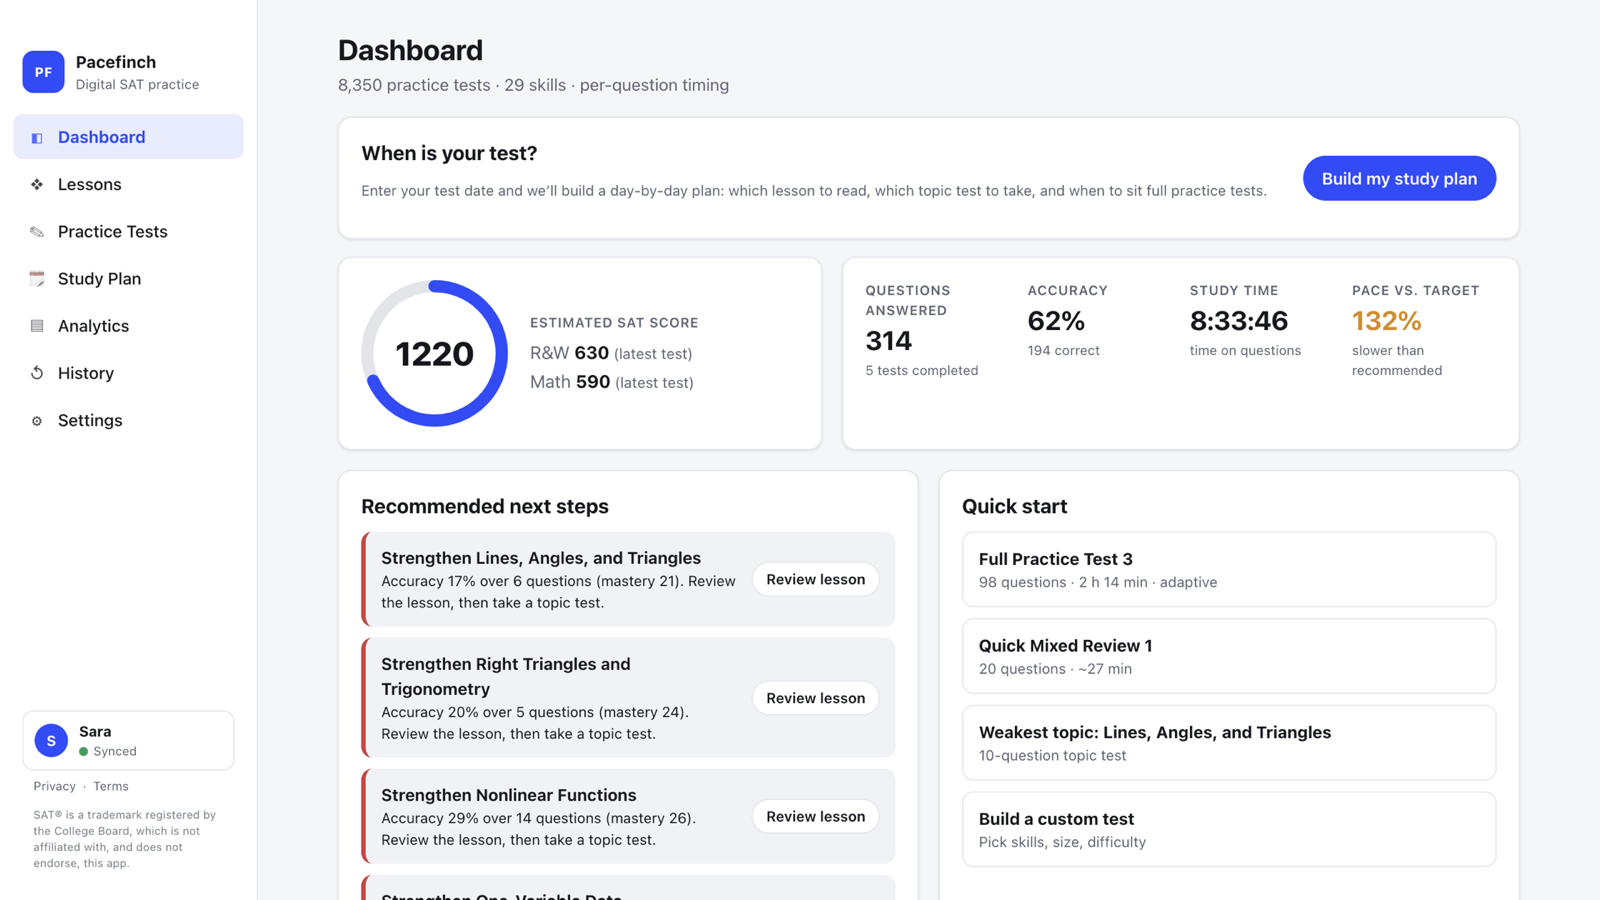Open the Terms link
Screen dimensions: 1600x900
[x=111, y=787]
